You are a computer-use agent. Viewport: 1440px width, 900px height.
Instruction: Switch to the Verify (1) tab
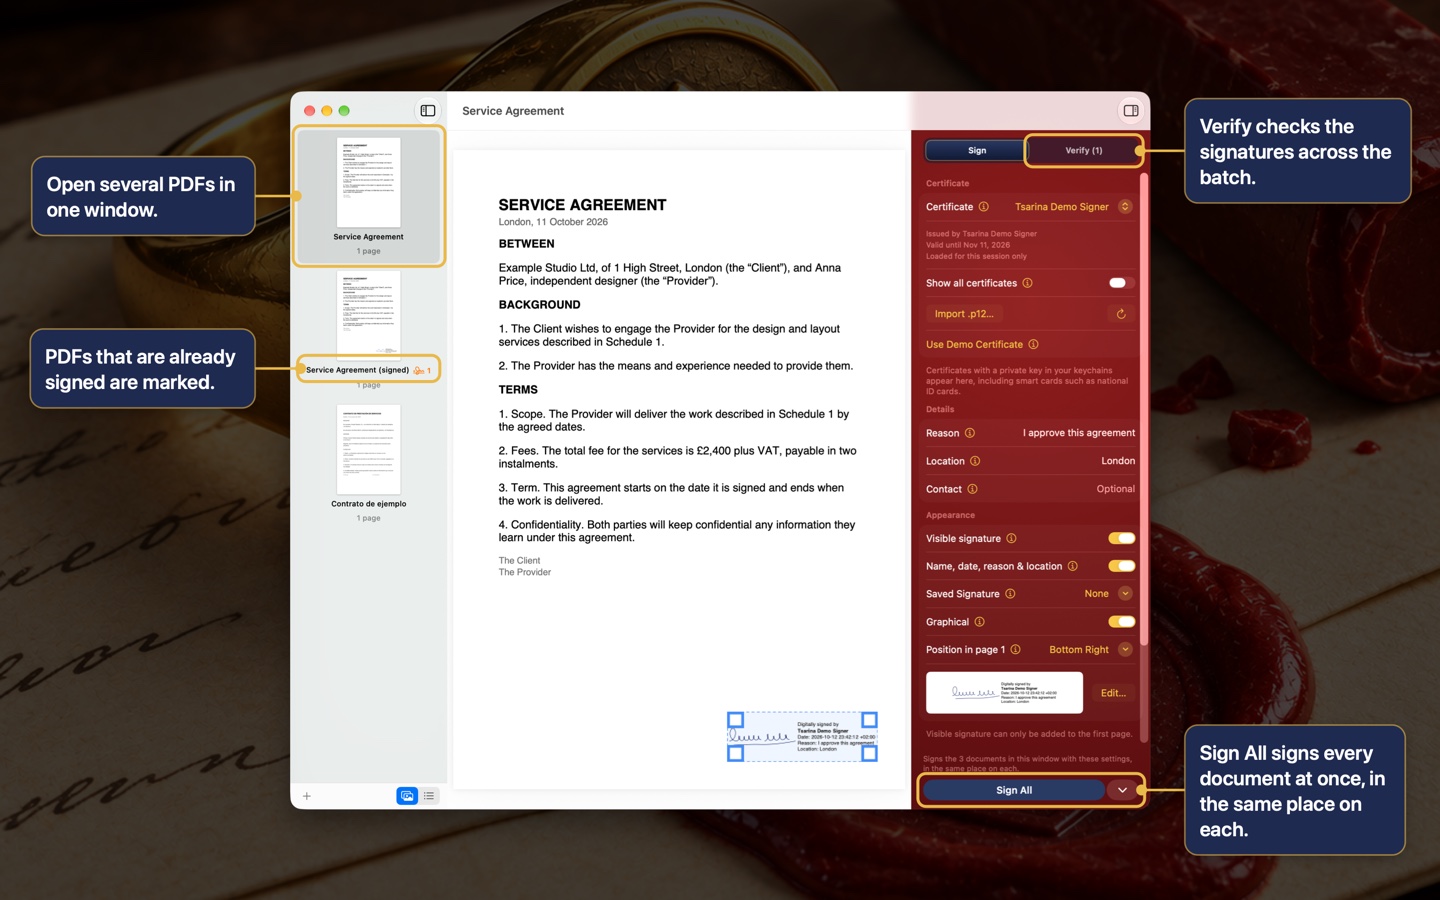(1084, 151)
